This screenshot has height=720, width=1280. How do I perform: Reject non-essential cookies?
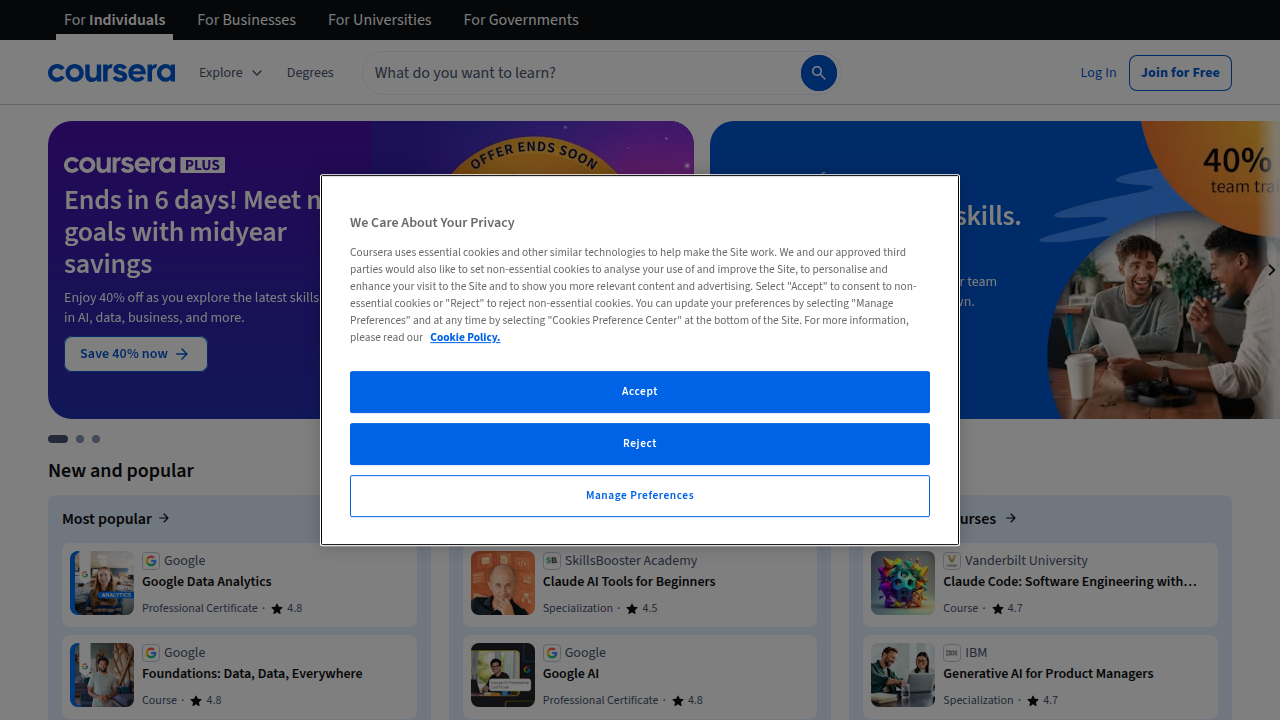pos(640,444)
